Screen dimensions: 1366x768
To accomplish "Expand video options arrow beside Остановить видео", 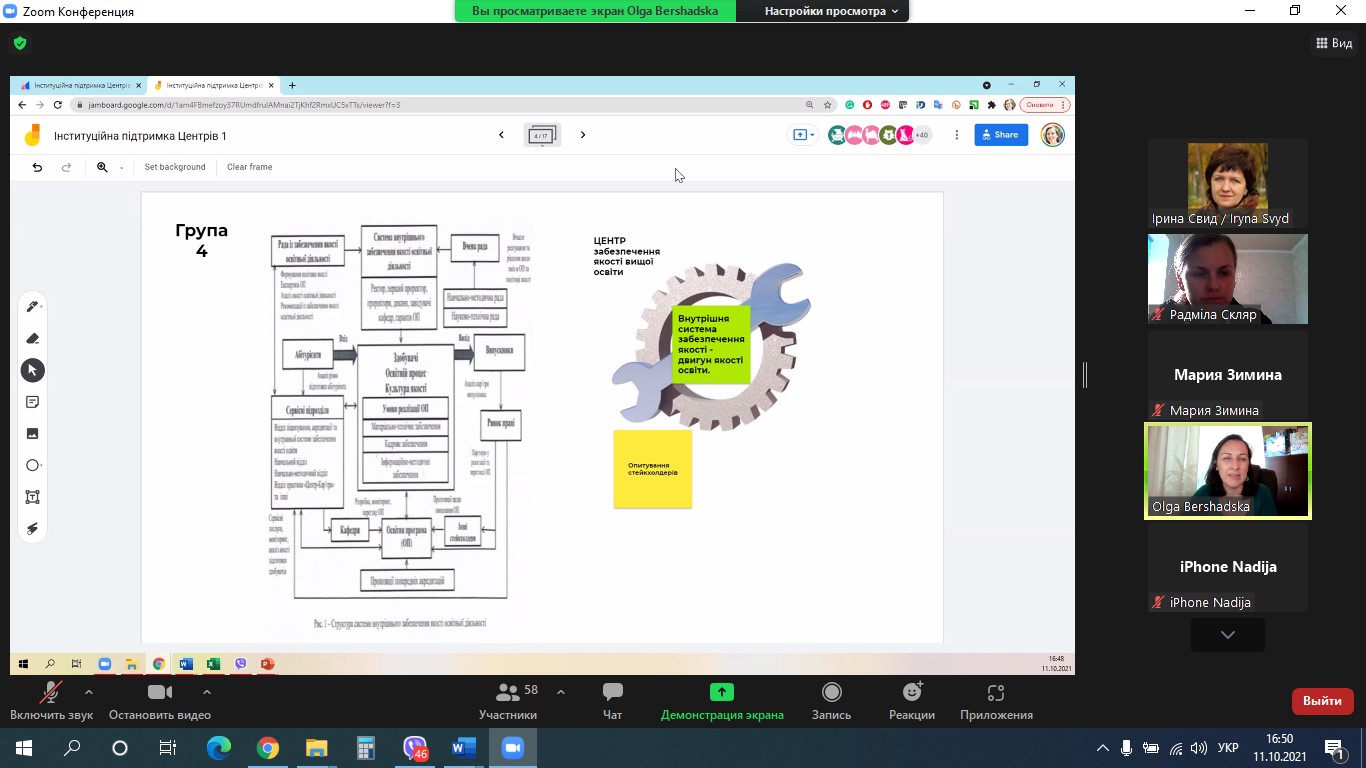I will (x=207, y=692).
